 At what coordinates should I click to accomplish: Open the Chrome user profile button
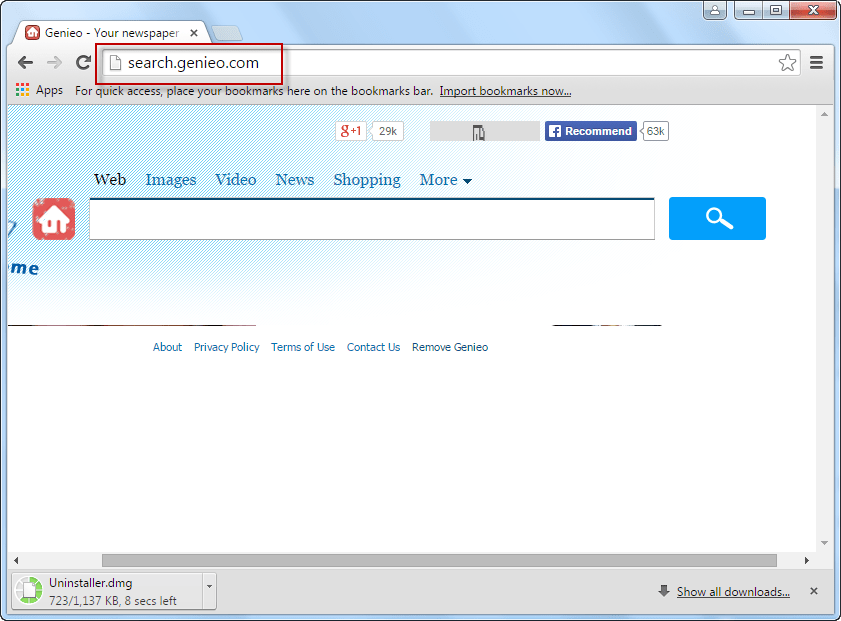715,10
